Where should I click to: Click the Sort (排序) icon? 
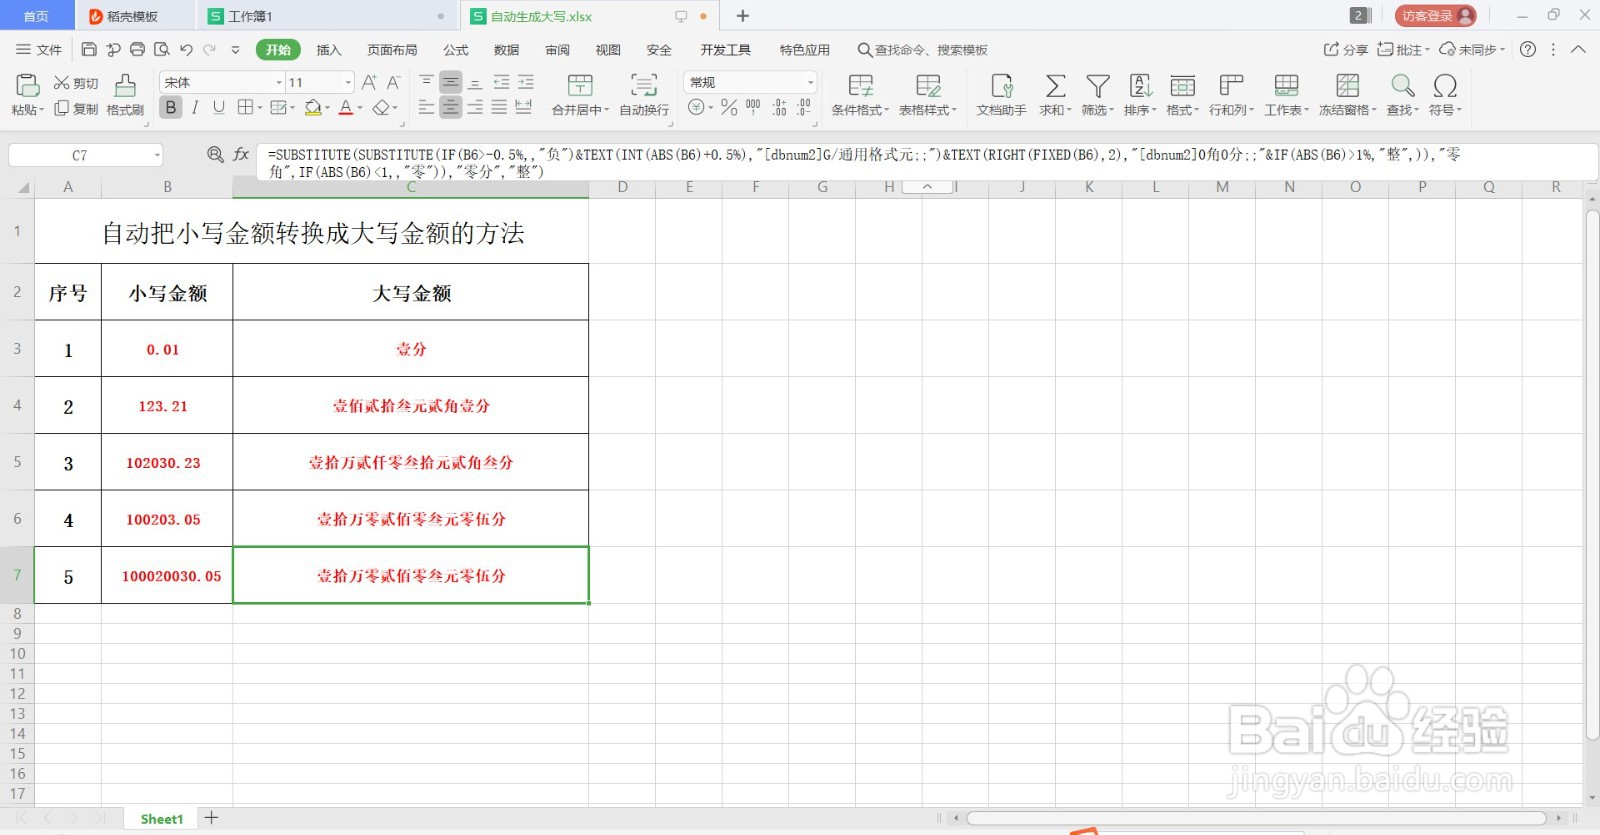point(1140,86)
